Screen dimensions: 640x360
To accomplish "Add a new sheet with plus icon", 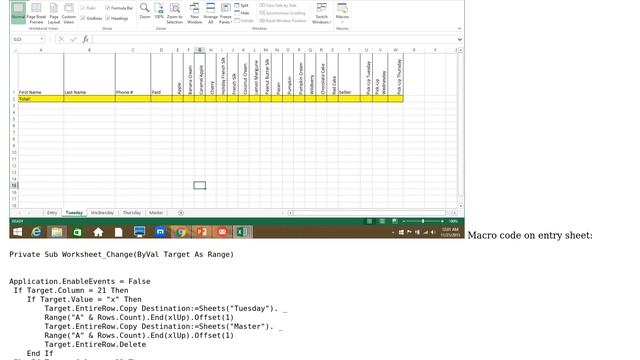I will coord(181,213).
